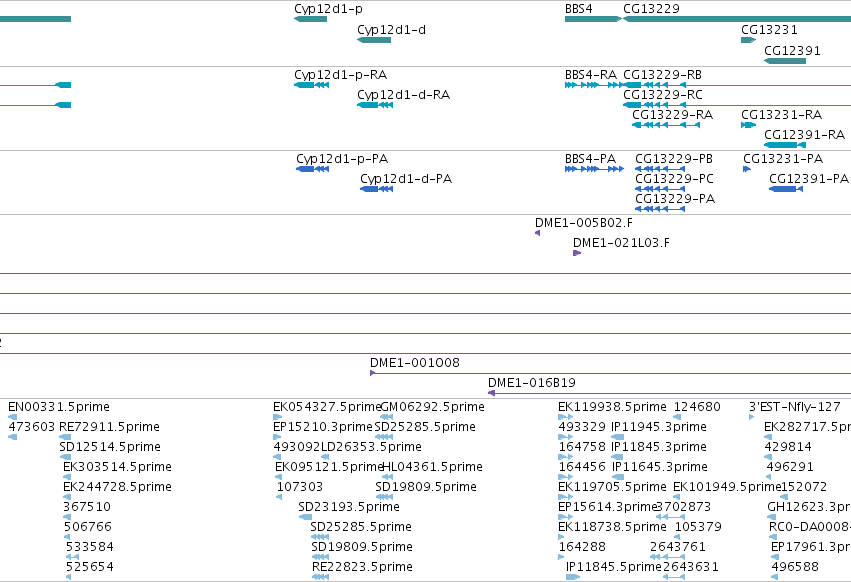Open the 3'EST-Nfly-127 feature
The width and height of the screenshot is (851, 582).
pos(752,417)
